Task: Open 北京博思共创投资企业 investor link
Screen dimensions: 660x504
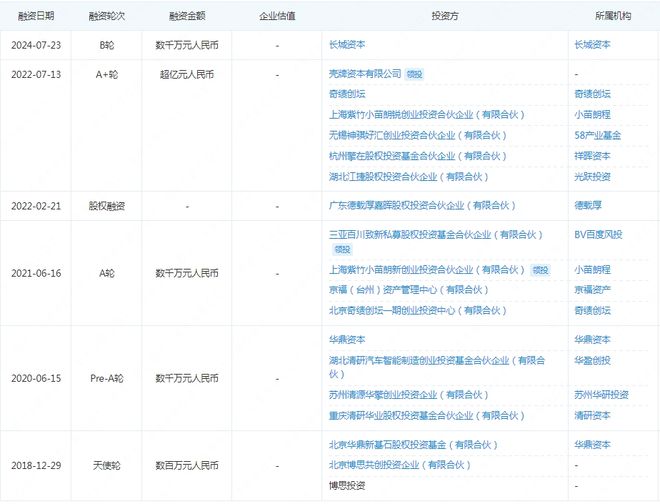Action: [x=400, y=465]
